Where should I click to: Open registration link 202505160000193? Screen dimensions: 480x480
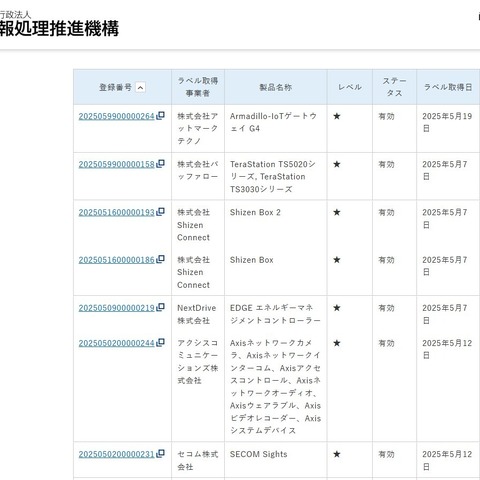[116, 212]
